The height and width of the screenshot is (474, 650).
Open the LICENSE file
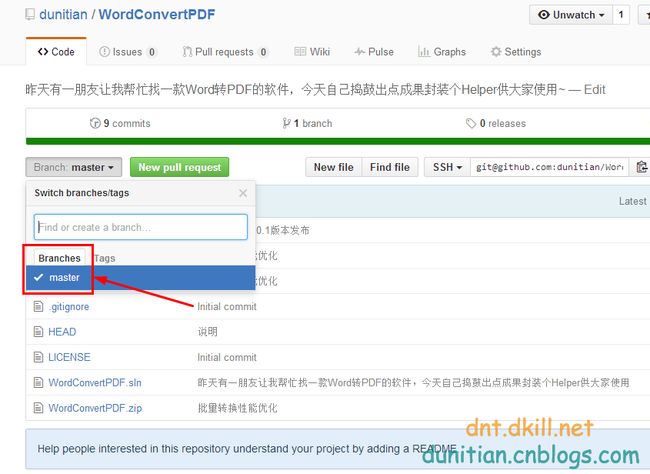69,357
